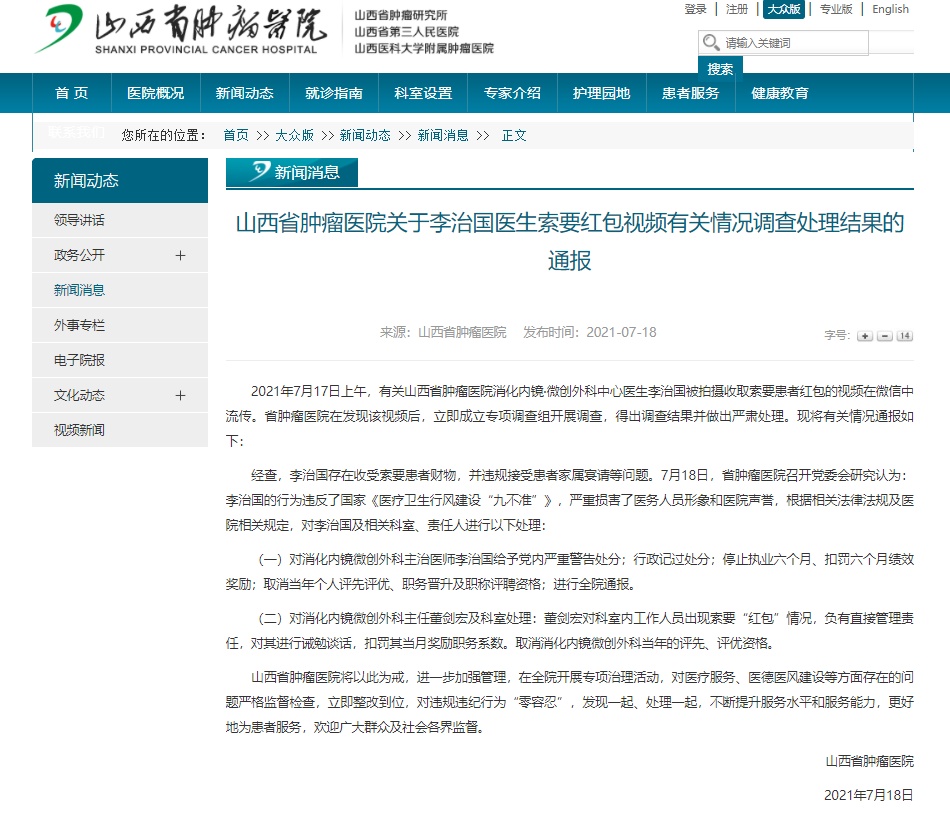Viewport: 950px width, 818px height.
Task: Switch to 大众版 site version
Action: coord(783,9)
